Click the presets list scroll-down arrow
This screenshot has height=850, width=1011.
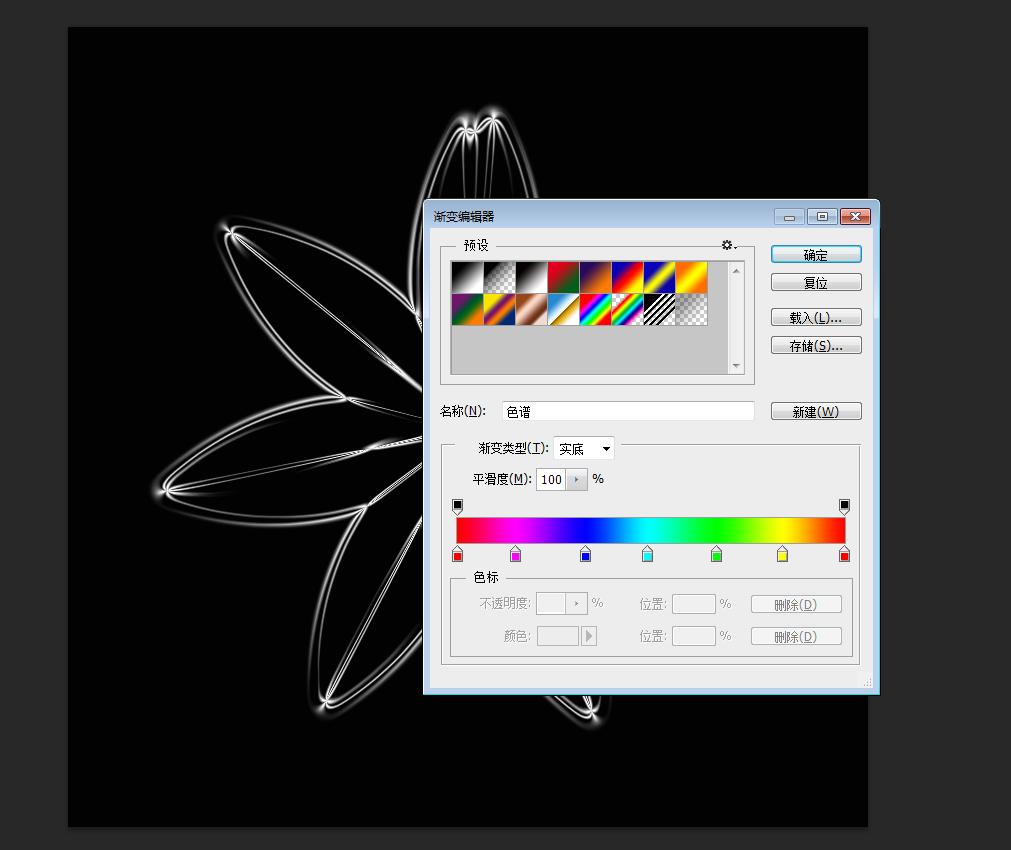[x=736, y=366]
